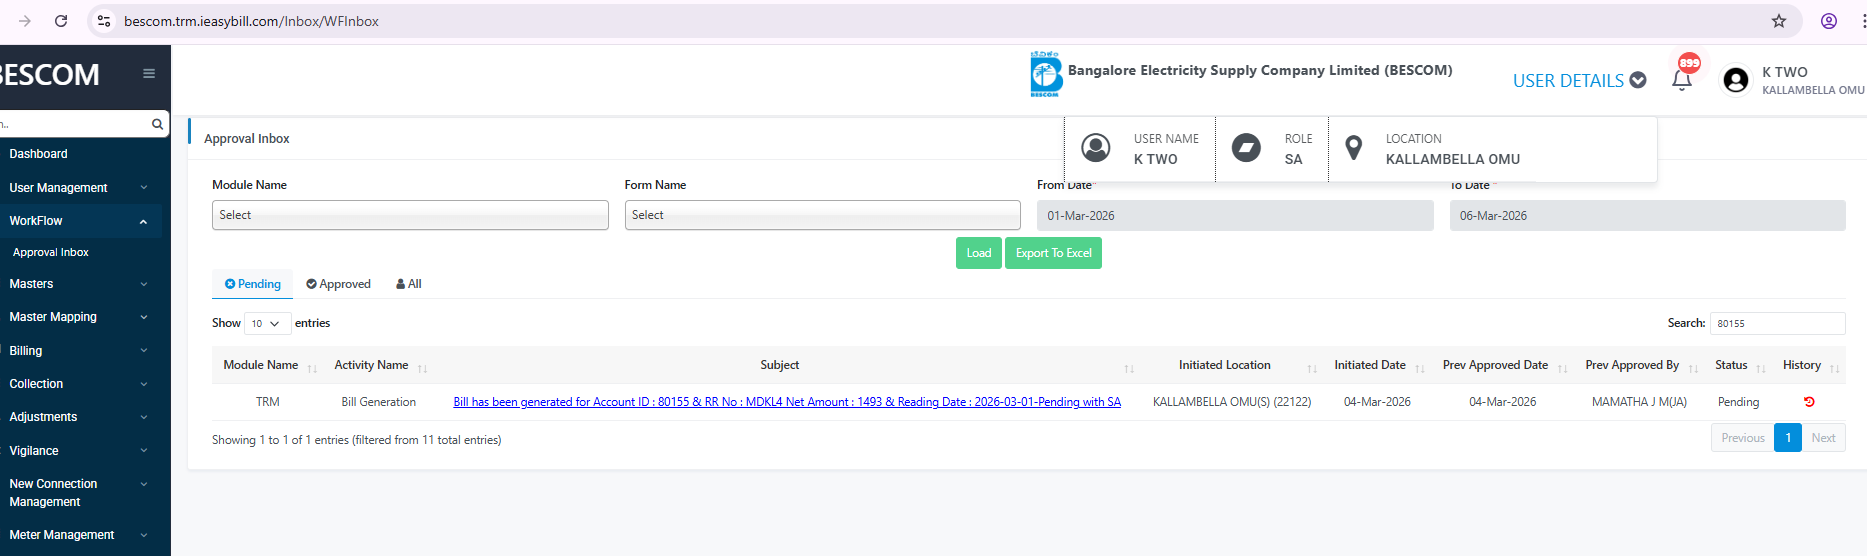
Task: Go to Next page
Action: [x=1823, y=438]
